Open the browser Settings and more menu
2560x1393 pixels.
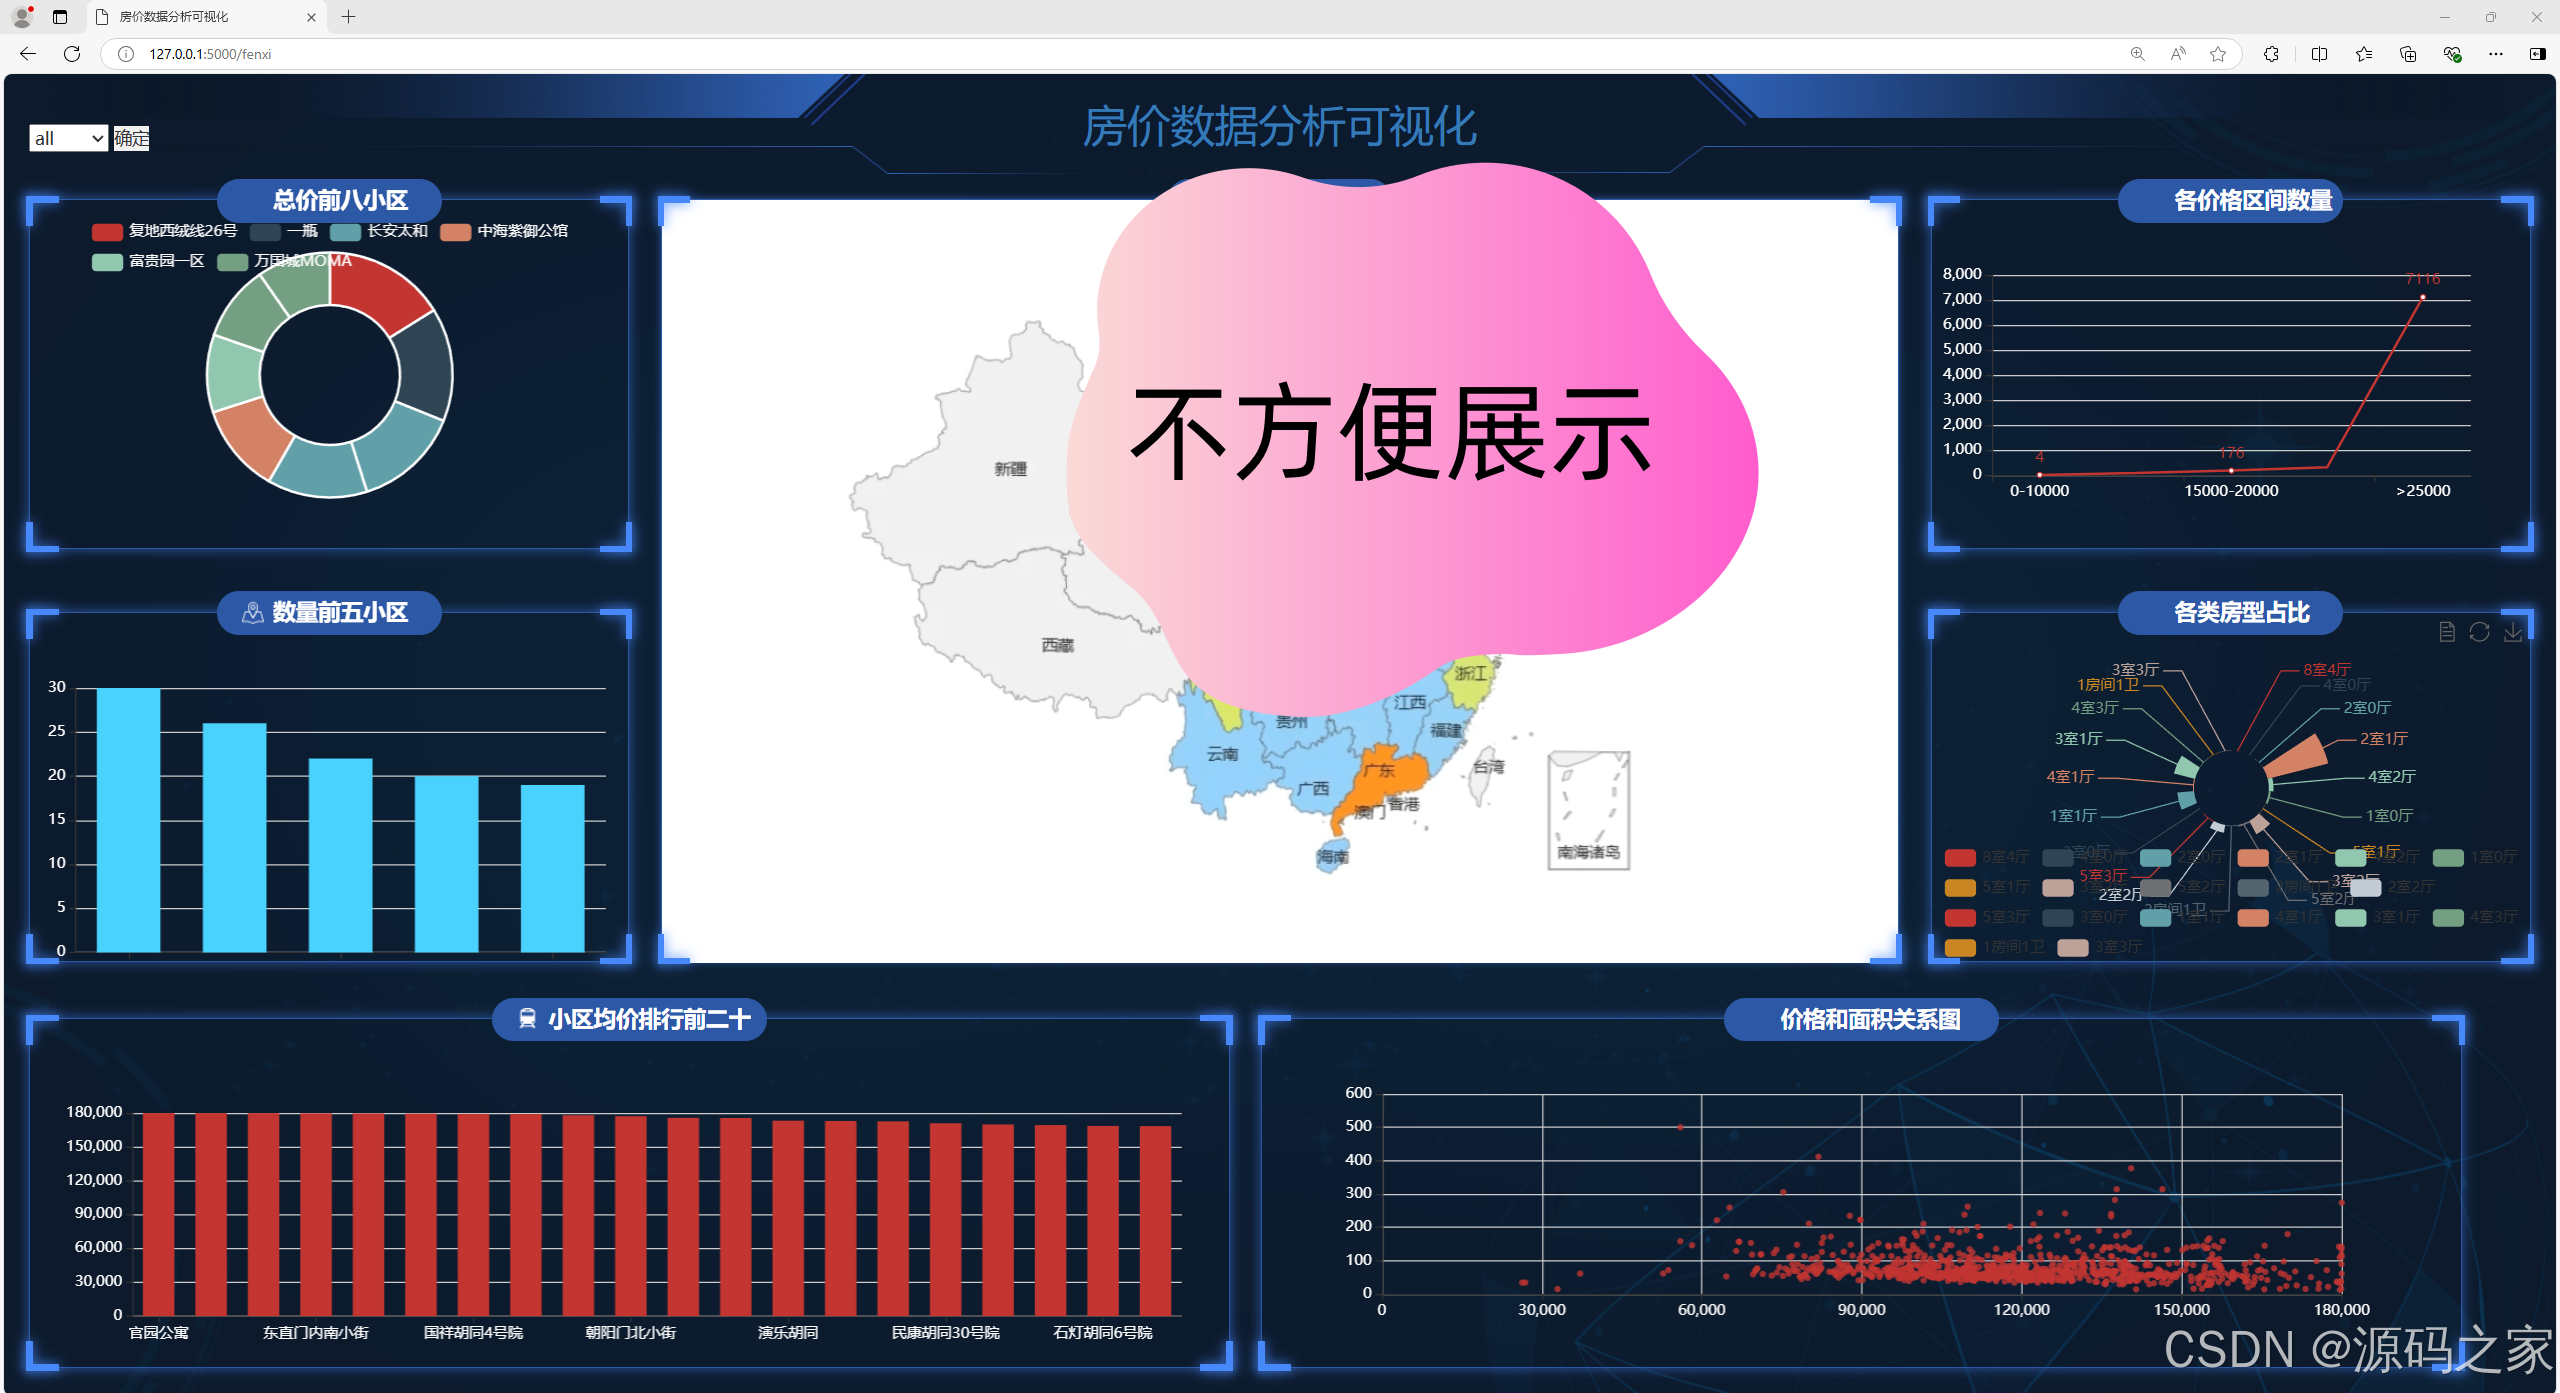2495,54
